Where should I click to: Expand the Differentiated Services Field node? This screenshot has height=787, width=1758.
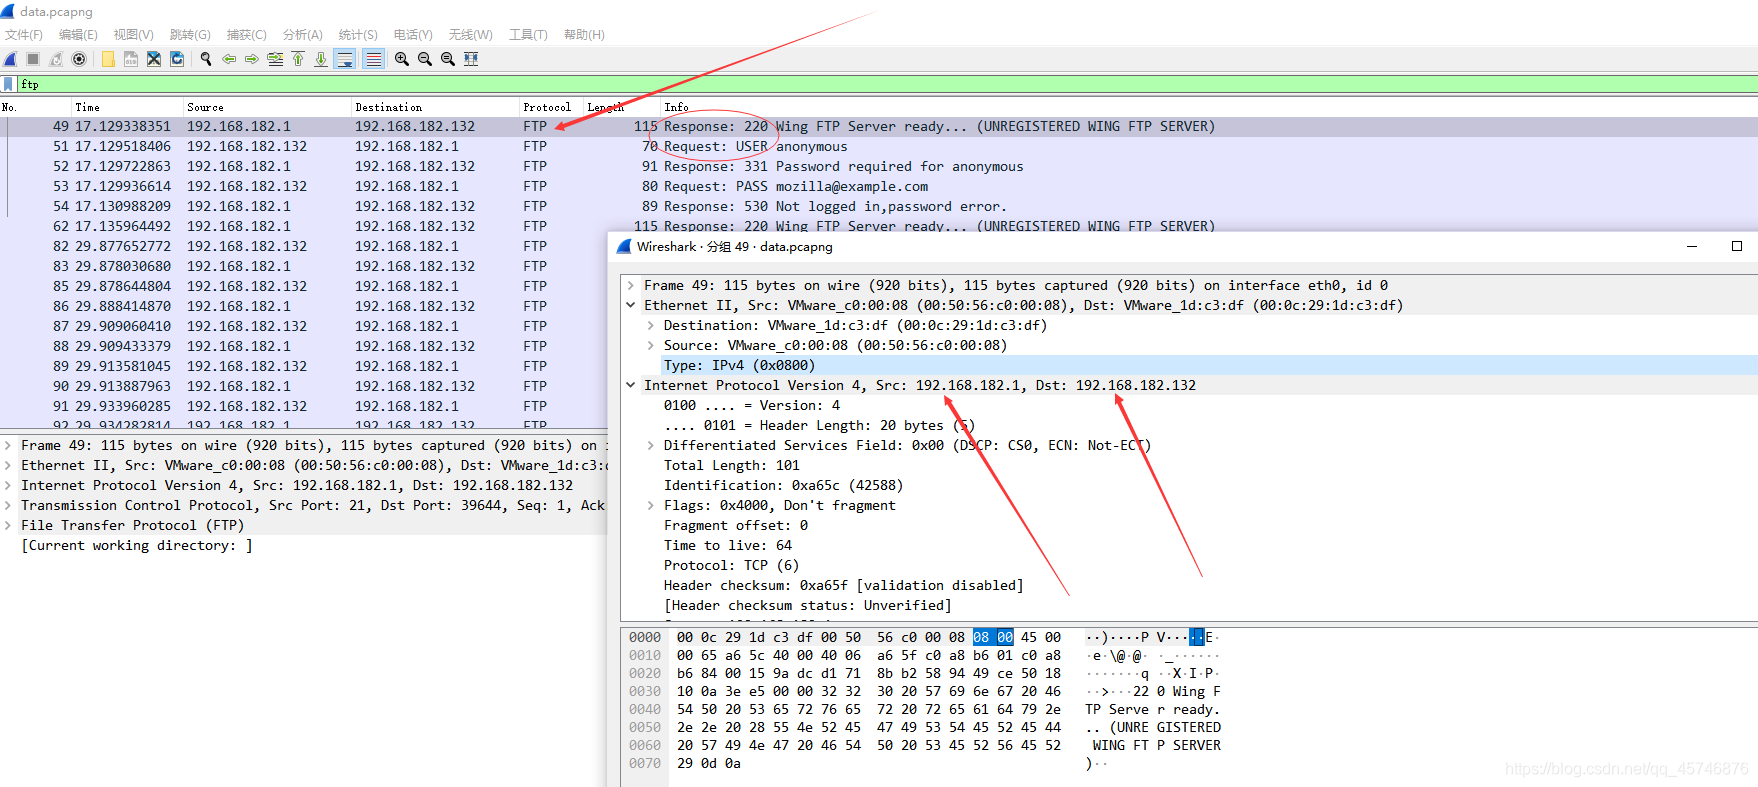(x=651, y=446)
